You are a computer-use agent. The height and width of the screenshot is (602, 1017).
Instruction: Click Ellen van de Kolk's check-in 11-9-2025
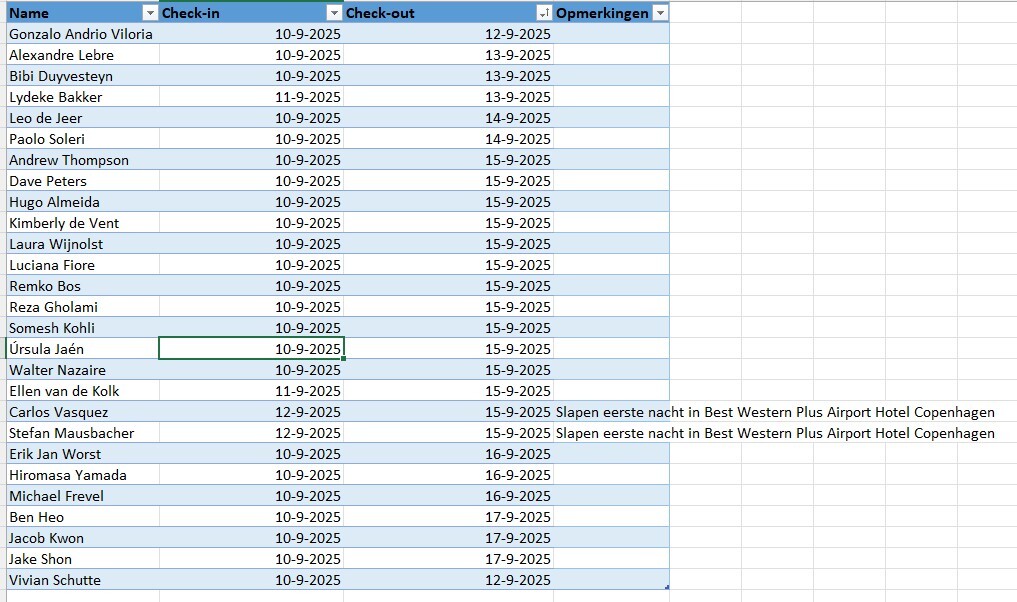tap(251, 391)
